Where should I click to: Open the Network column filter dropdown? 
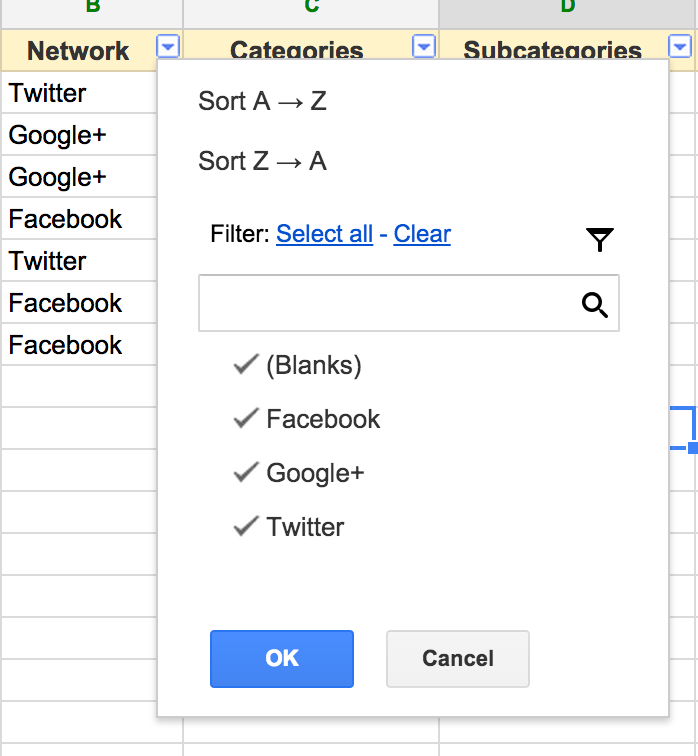[x=168, y=46]
